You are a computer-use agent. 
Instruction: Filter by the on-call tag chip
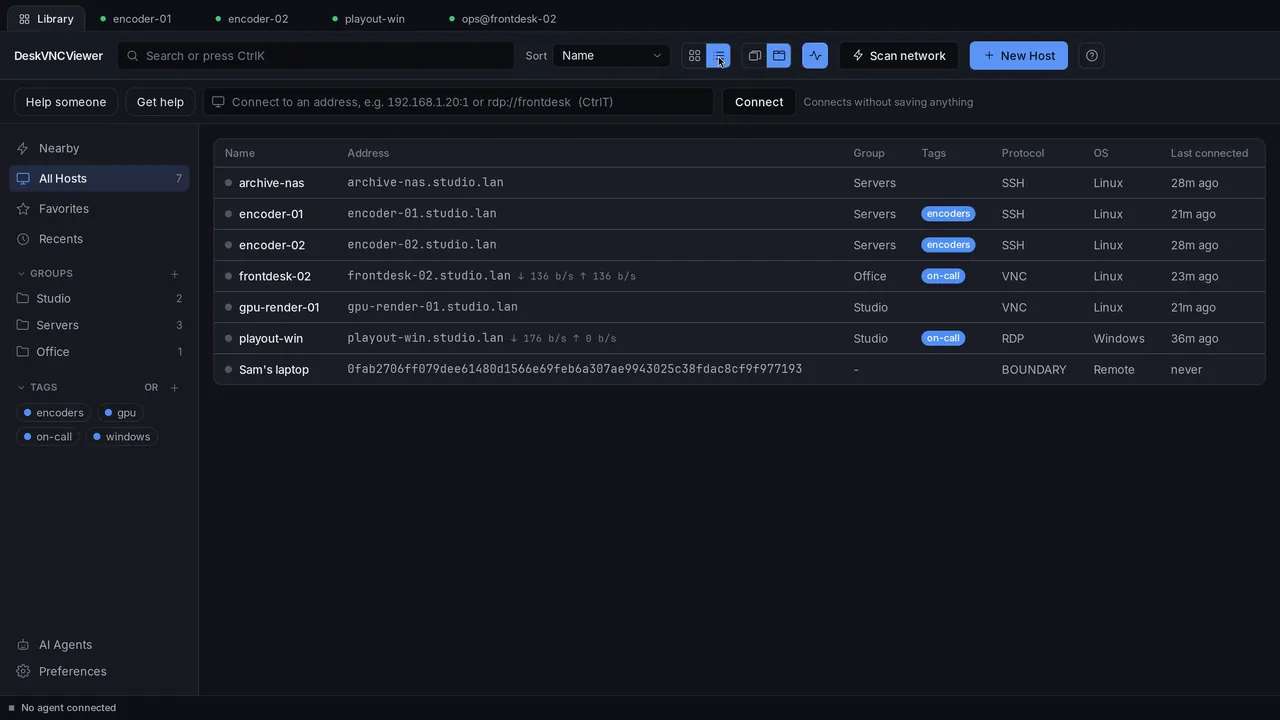tap(48, 437)
